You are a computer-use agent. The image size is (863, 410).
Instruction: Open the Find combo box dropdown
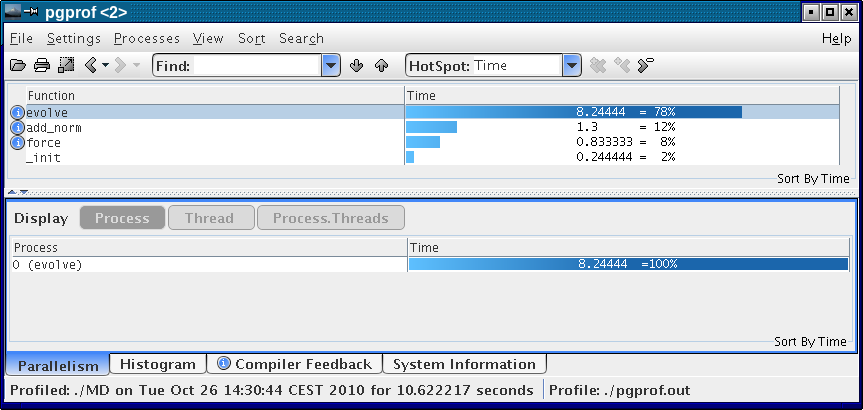pos(331,66)
